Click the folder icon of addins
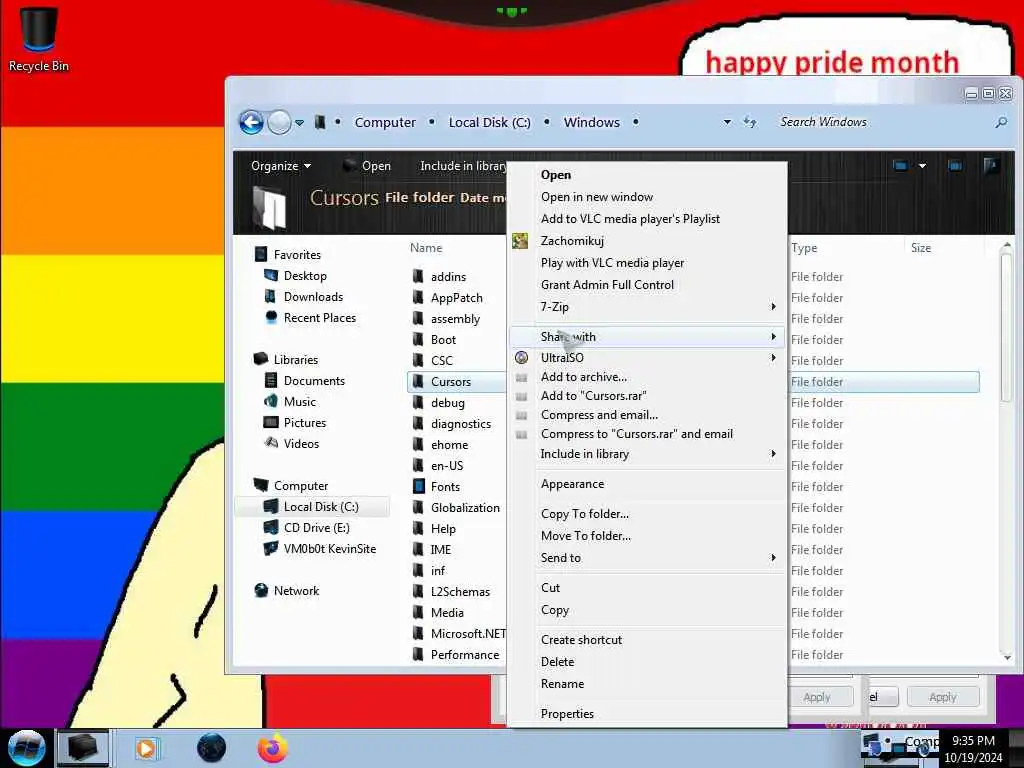 point(418,276)
